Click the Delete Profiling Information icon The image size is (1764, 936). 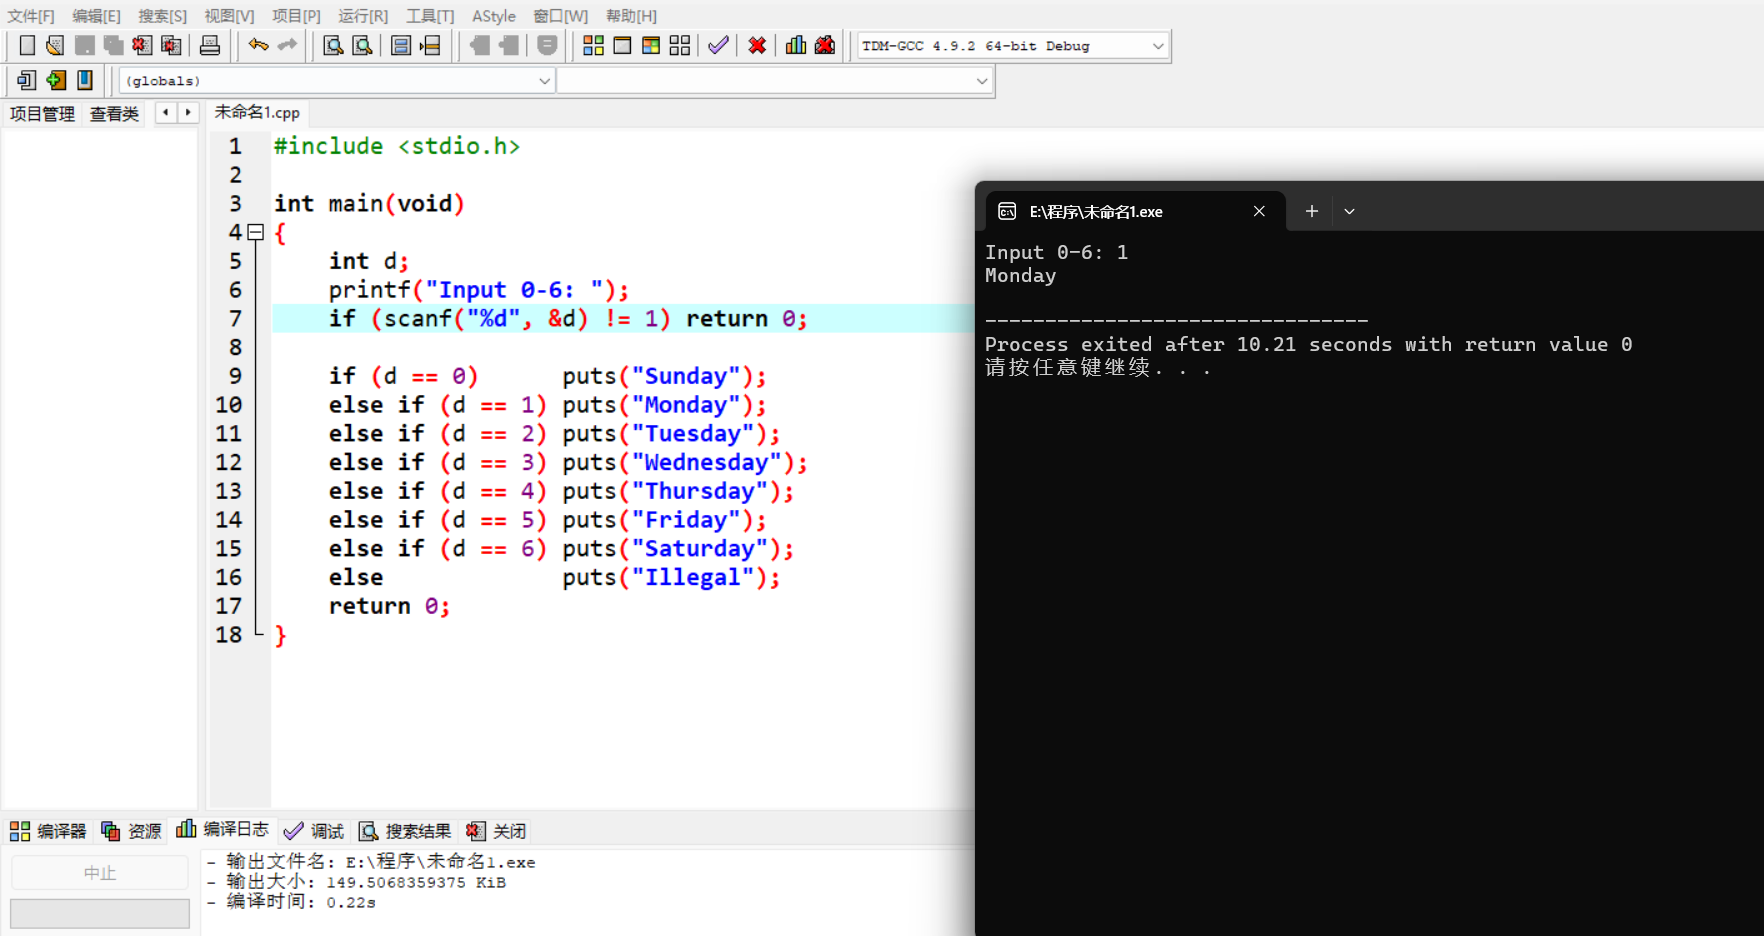tap(825, 45)
